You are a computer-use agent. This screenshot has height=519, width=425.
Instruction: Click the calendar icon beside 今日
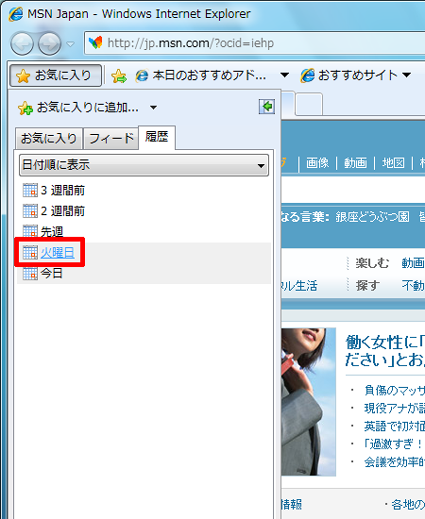(30, 273)
